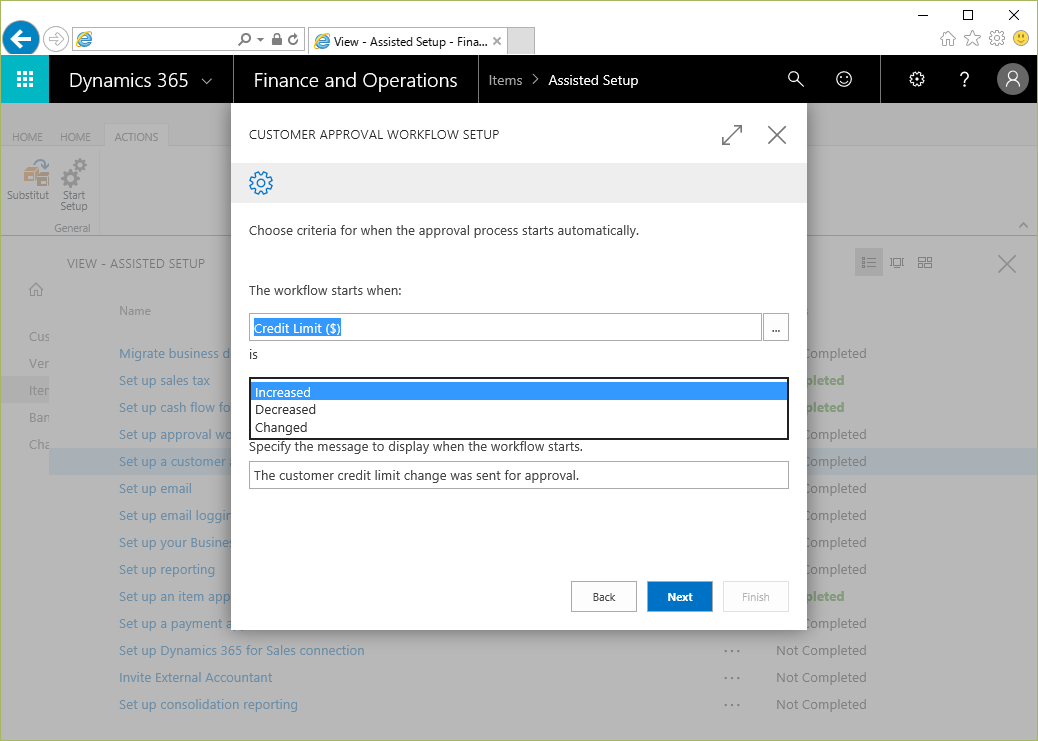The width and height of the screenshot is (1038, 741).
Task: Click the header smiley feedback icon
Action: click(x=843, y=79)
